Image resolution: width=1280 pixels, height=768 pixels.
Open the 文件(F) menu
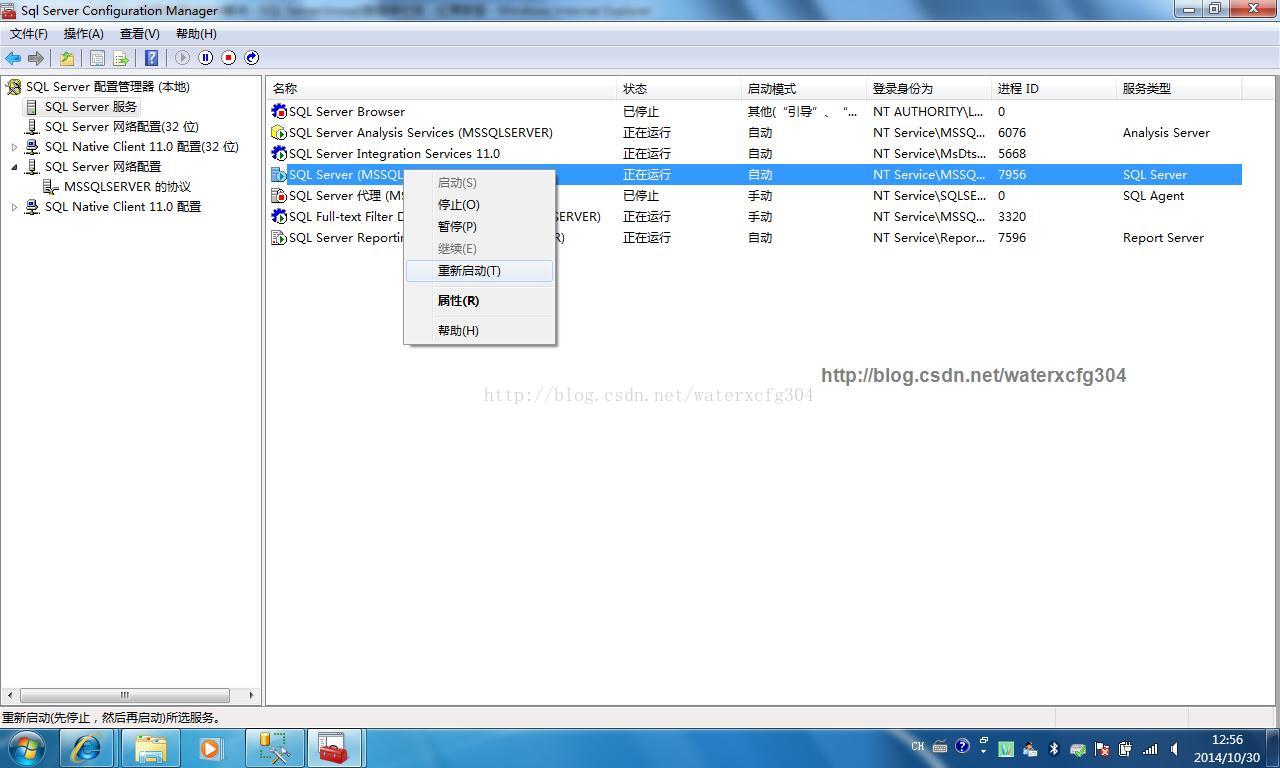click(29, 34)
